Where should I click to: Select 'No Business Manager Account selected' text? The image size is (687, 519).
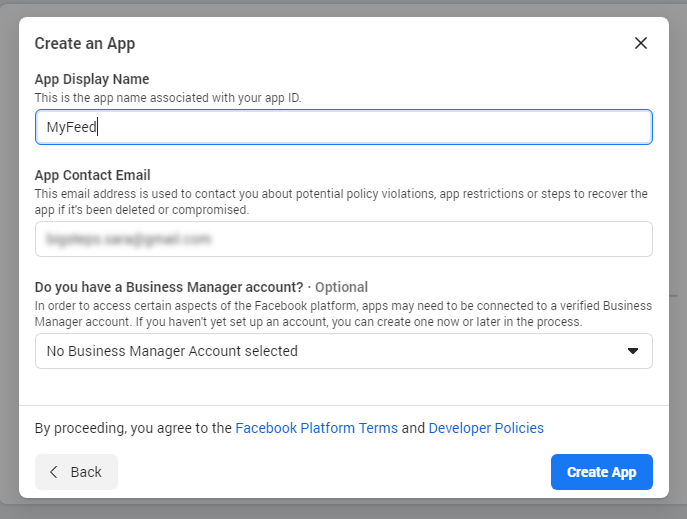(x=172, y=351)
